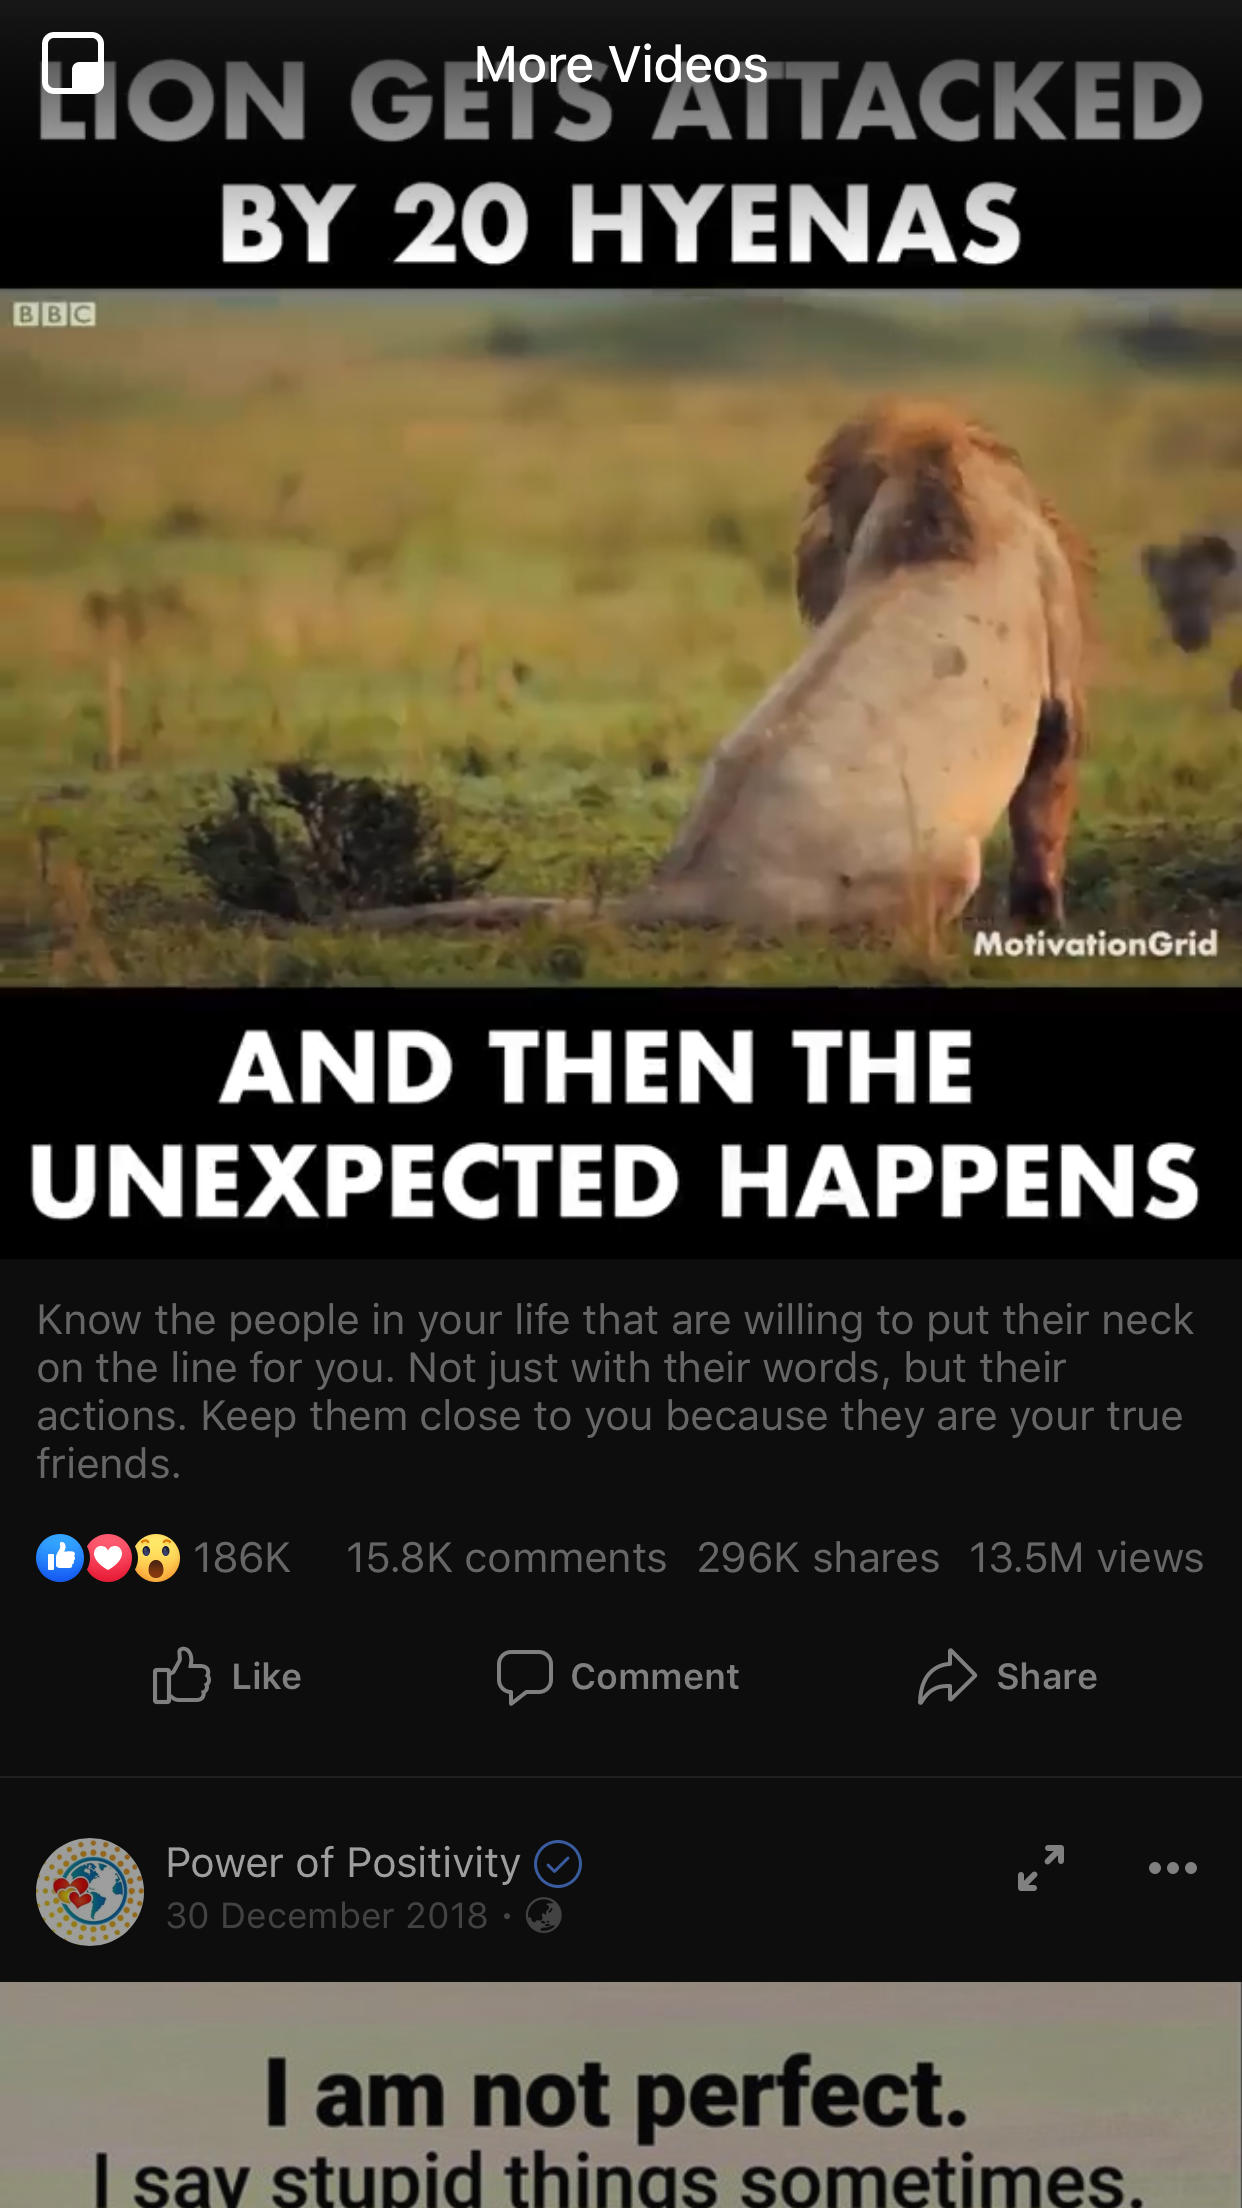
Task: View the 15.8K comments
Action: pyautogui.click(x=506, y=1558)
